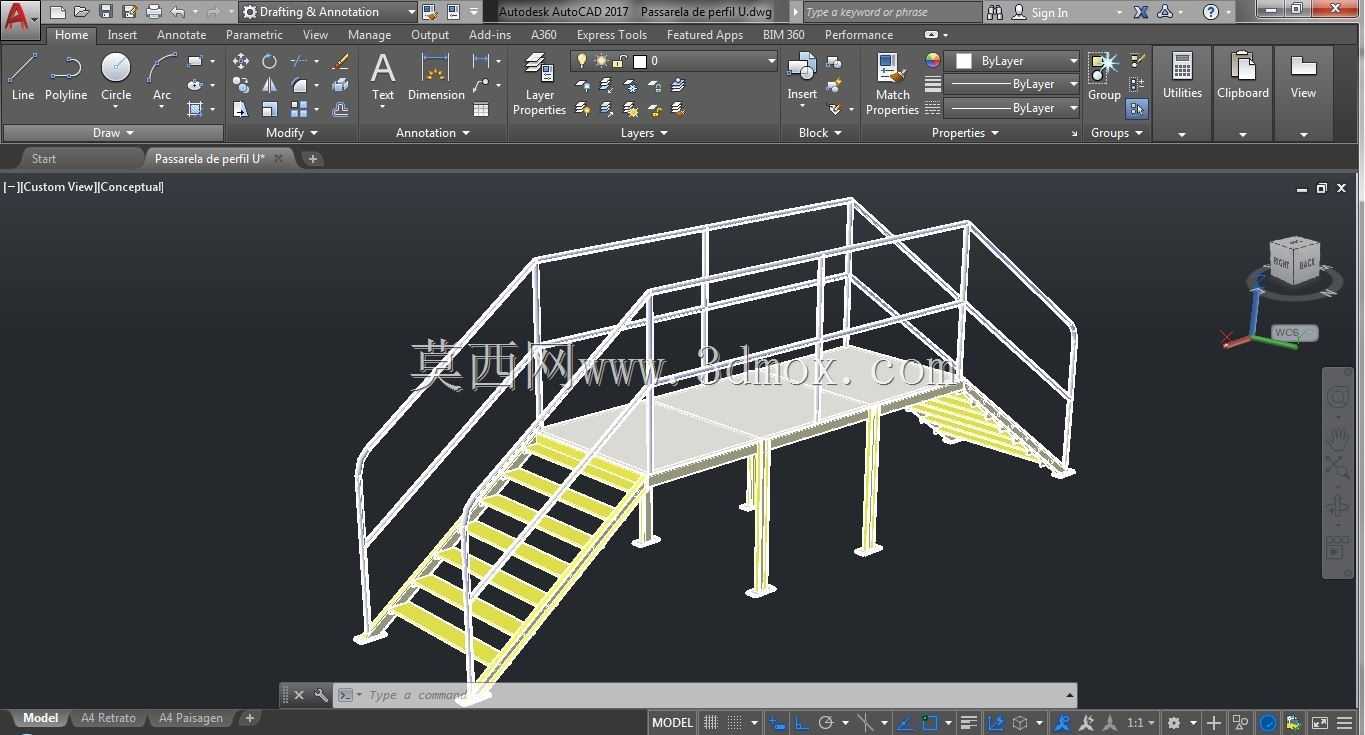1365x735 pixels.
Task: Select the Polyline tool
Action: click(66, 77)
